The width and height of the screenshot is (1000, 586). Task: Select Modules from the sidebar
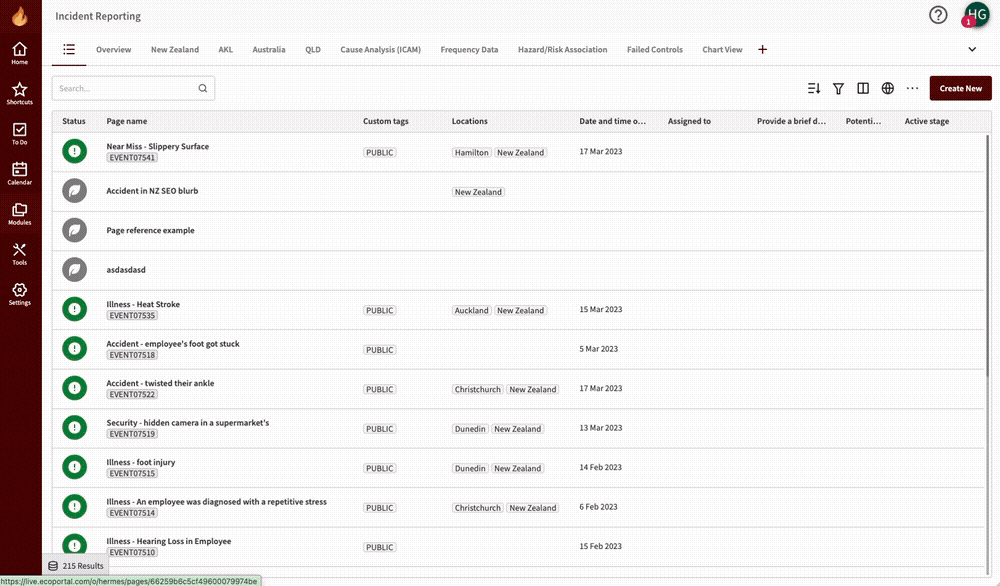click(x=20, y=212)
